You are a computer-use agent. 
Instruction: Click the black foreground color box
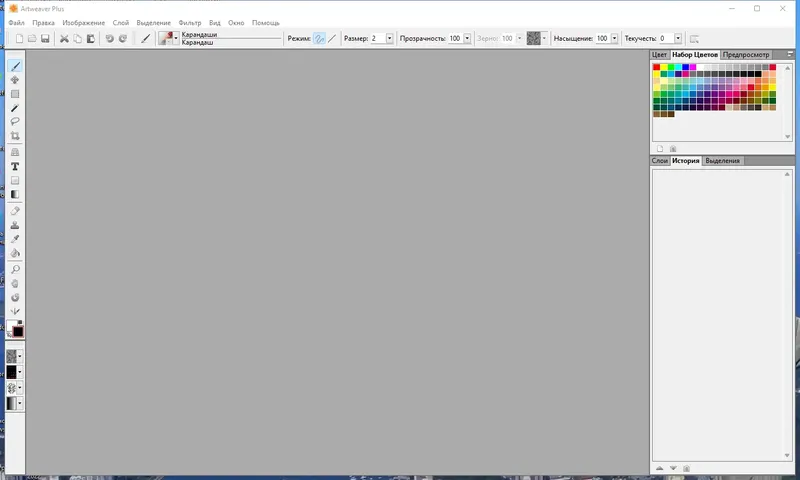click(x=18, y=332)
